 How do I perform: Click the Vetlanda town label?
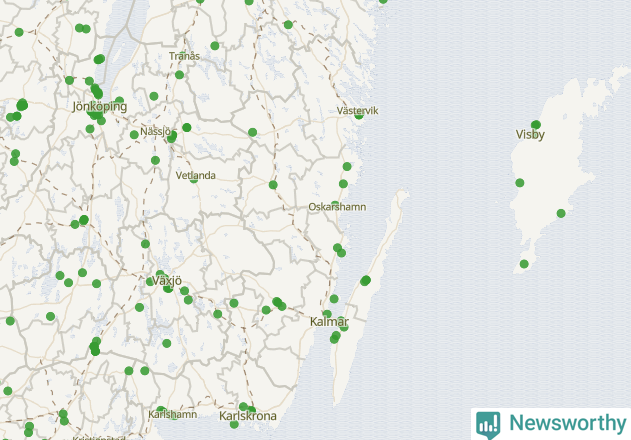click(196, 175)
